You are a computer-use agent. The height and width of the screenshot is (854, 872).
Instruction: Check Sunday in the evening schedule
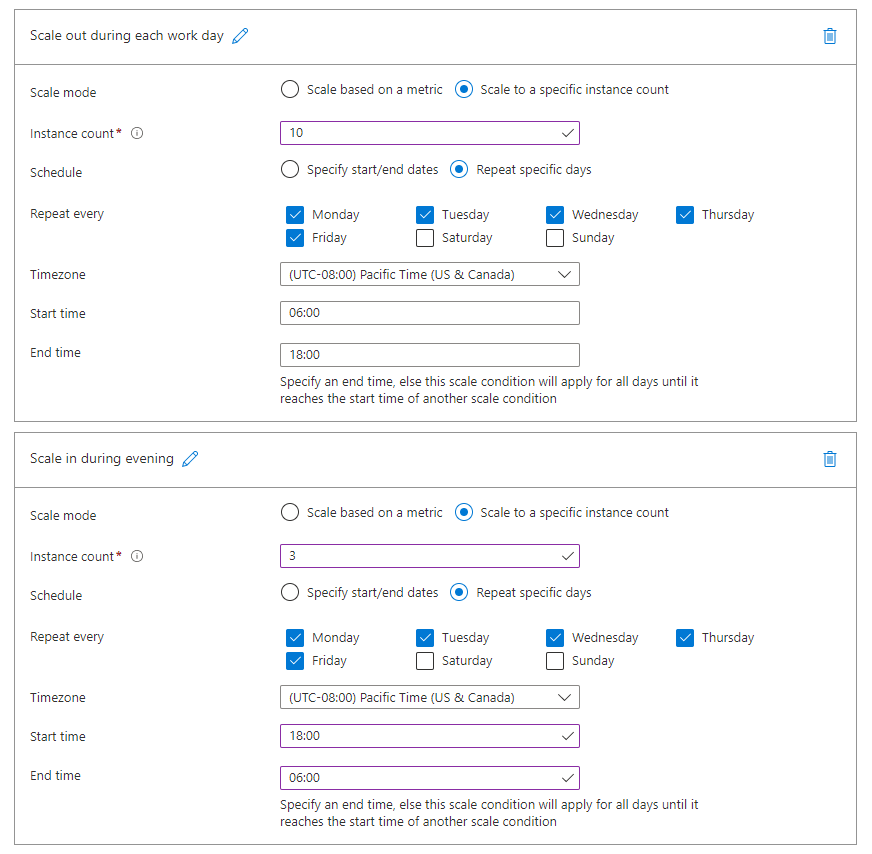click(x=555, y=661)
